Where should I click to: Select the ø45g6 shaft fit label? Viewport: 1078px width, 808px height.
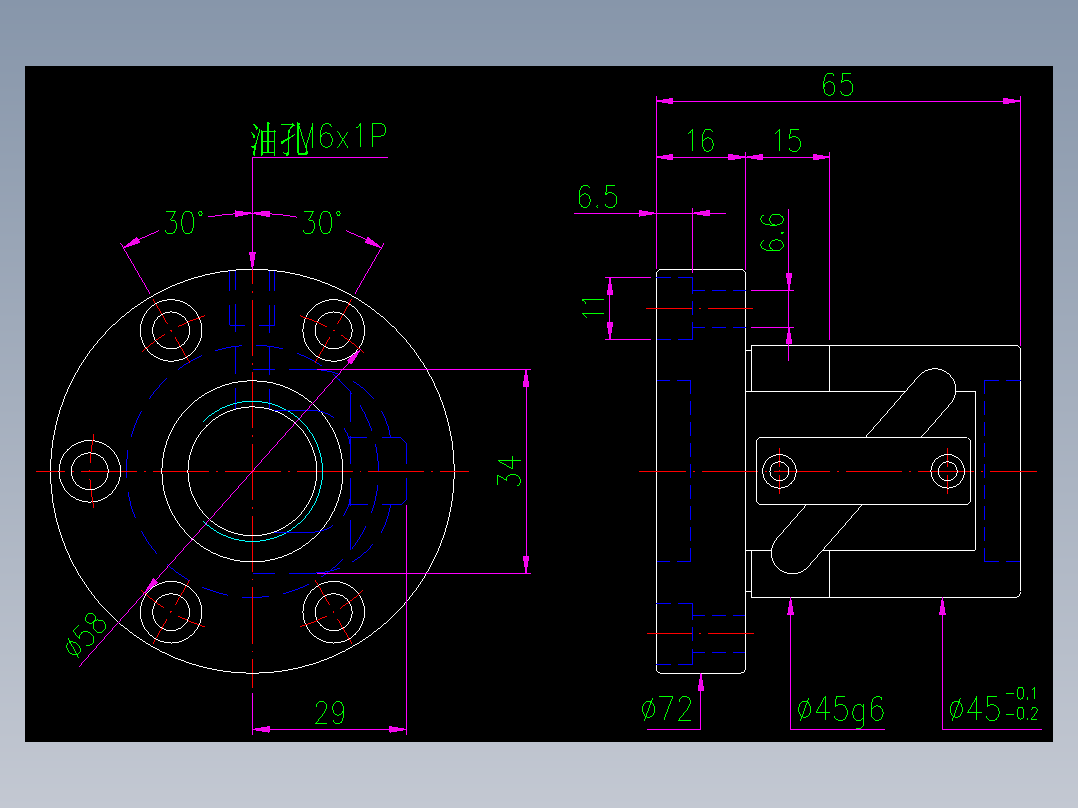tap(840, 708)
